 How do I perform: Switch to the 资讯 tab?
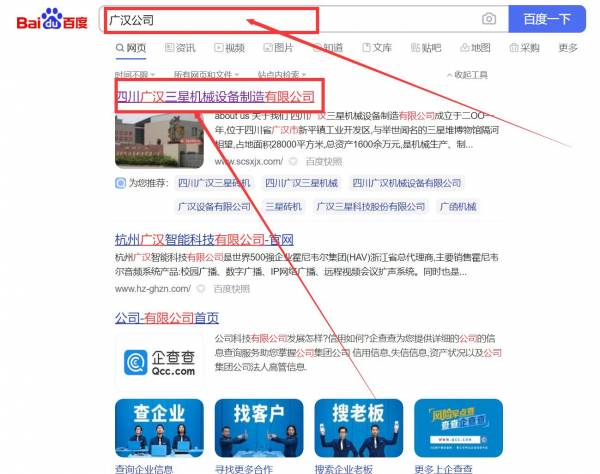tap(180, 48)
